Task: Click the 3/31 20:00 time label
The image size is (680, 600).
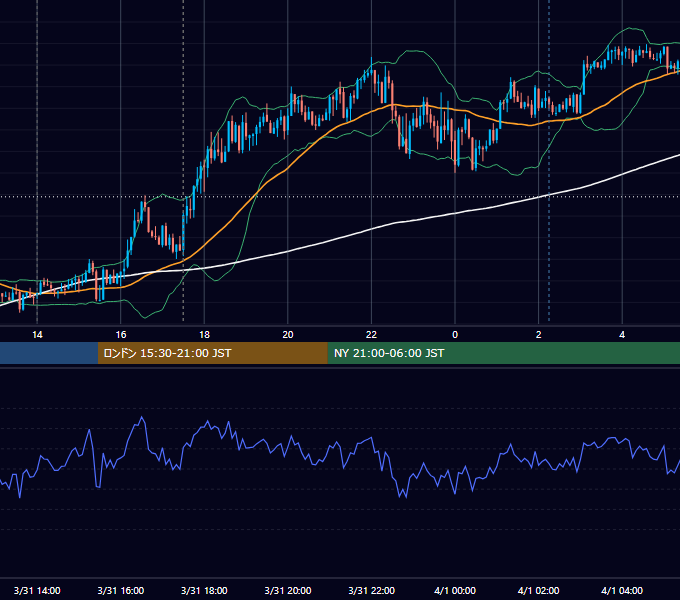Action: pyautogui.click(x=288, y=590)
